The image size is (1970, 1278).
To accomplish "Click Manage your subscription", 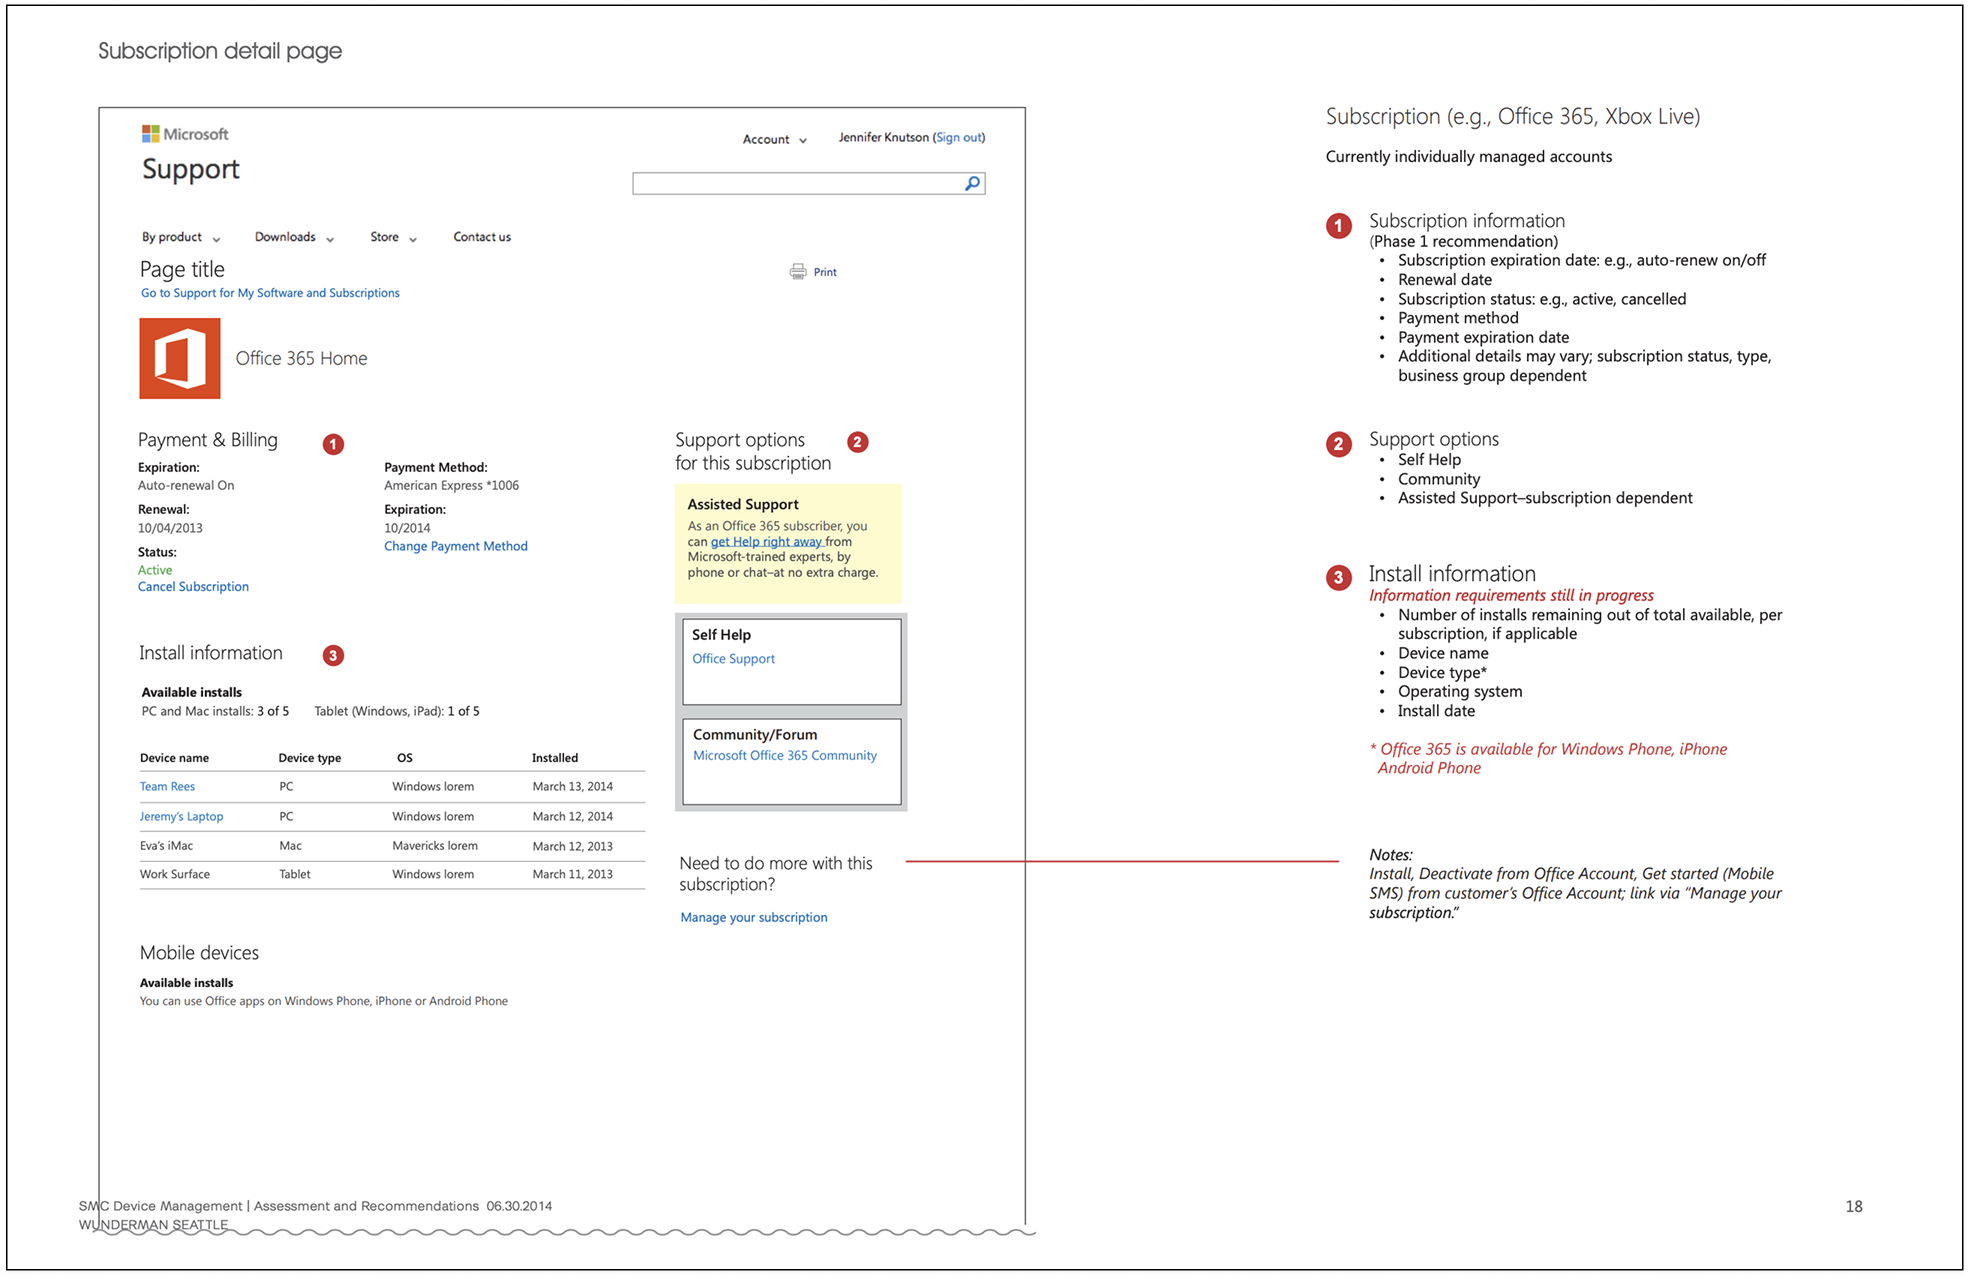I will coord(754,917).
